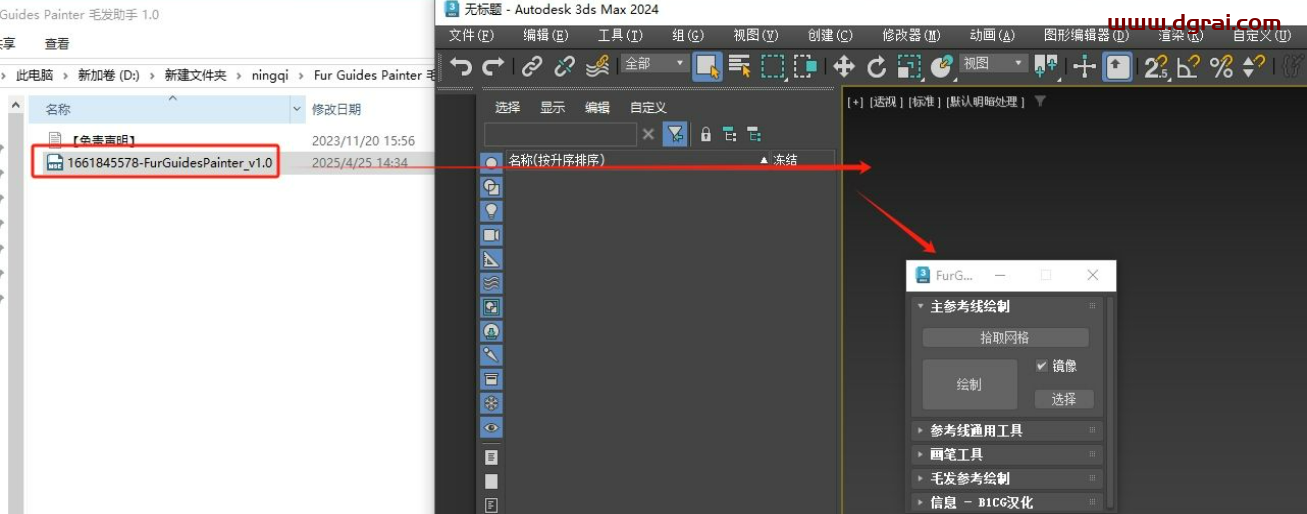Click the viewport filter funnel icon
Viewport: 1307px width, 514px height.
(1040, 101)
